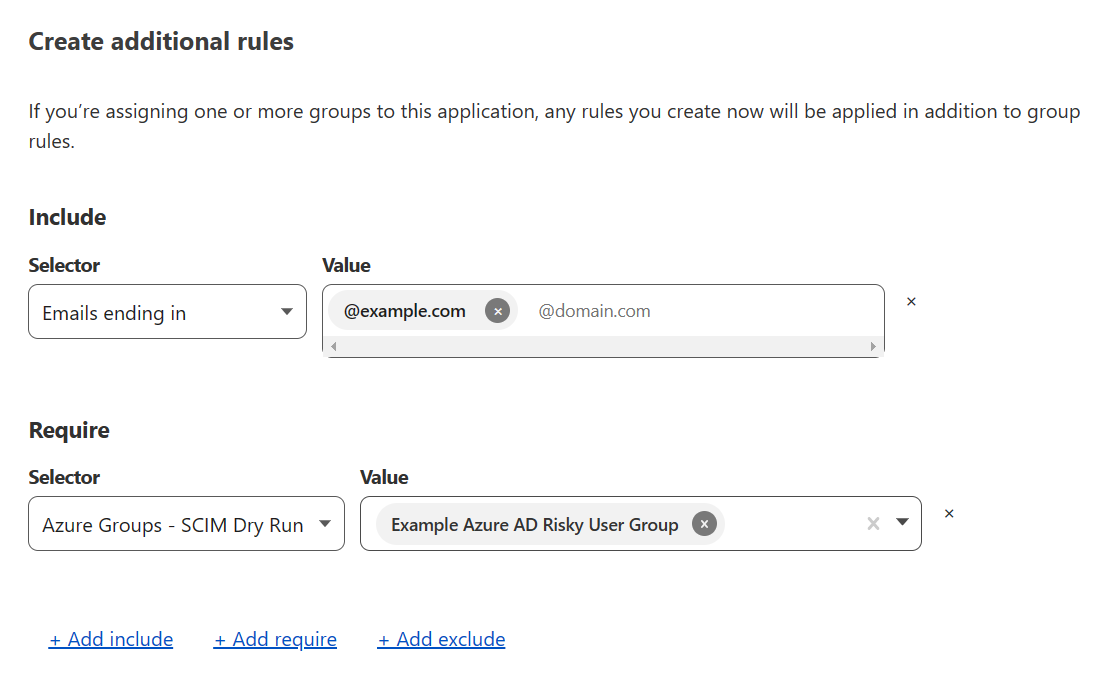Remove the @example.com email chip
The height and width of the screenshot is (696, 1110).
point(497,311)
